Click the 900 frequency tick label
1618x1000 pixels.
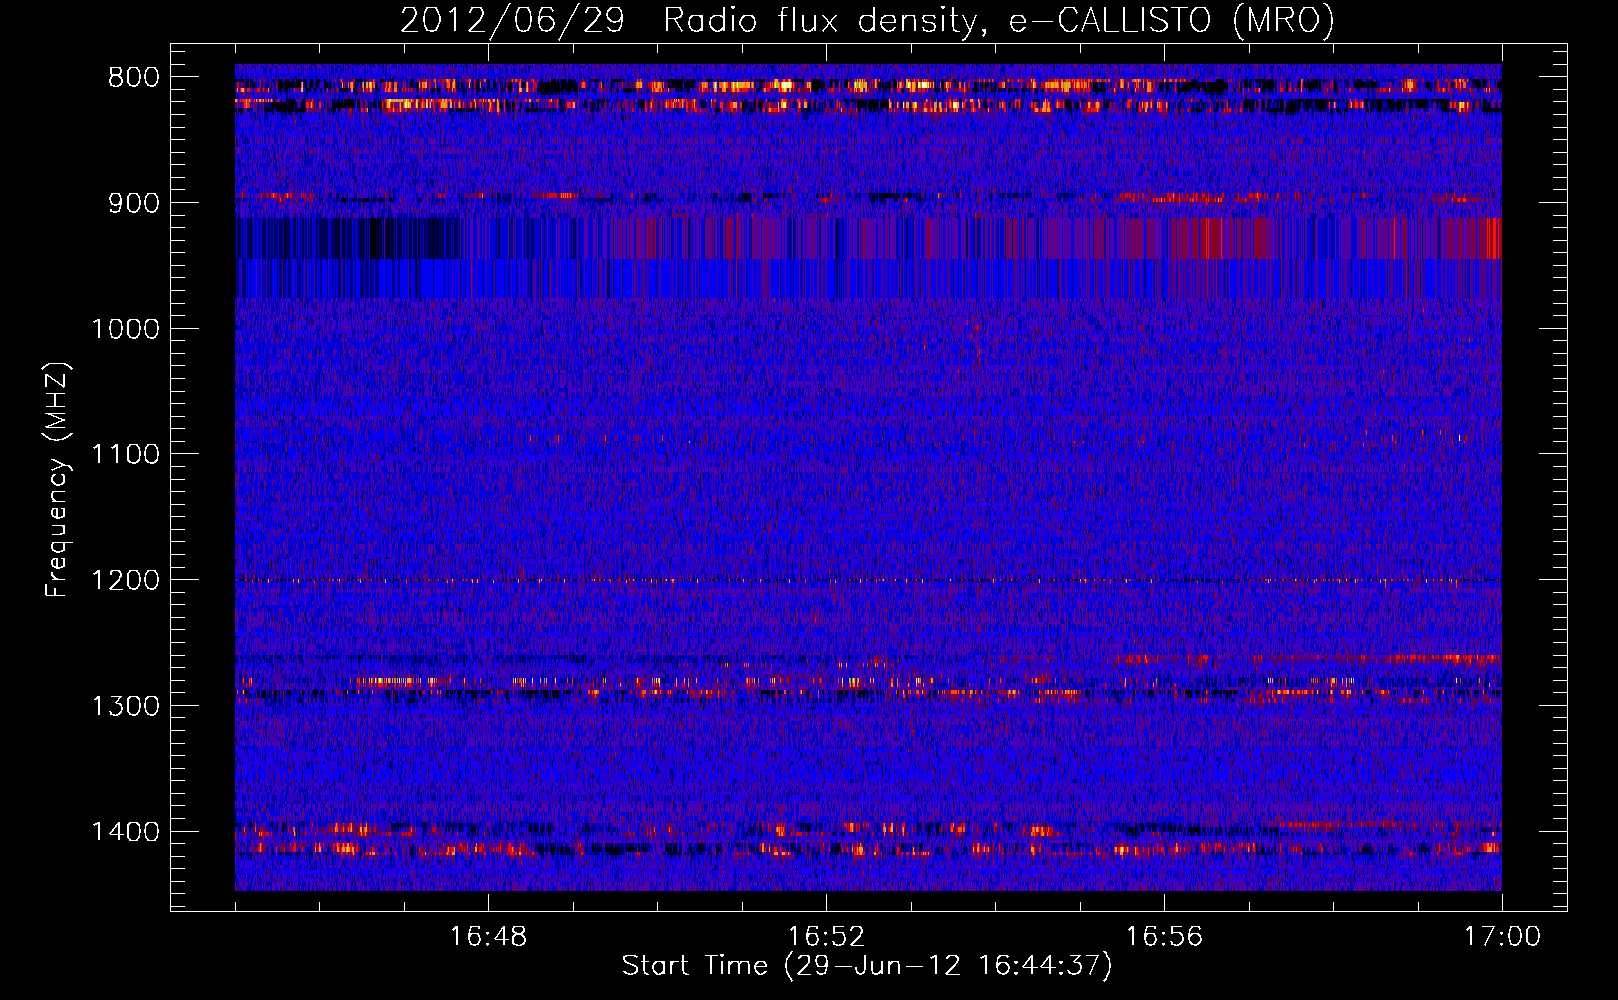(x=134, y=203)
